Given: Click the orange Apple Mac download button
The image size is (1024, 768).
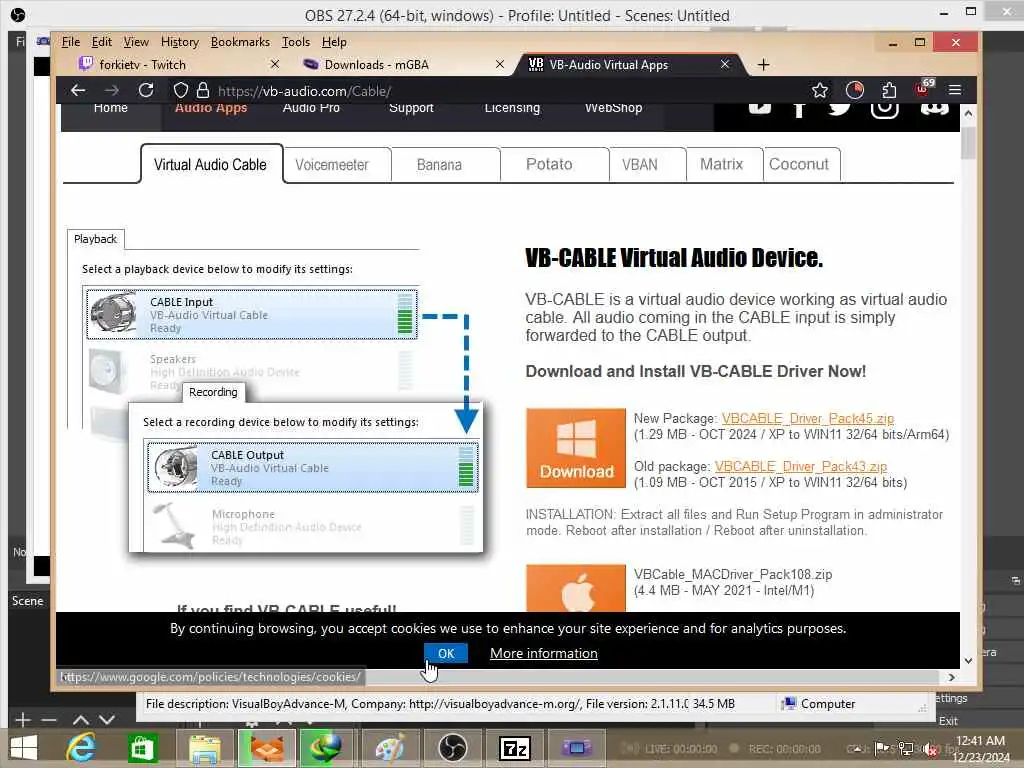Looking at the screenshot, I should pos(576,588).
